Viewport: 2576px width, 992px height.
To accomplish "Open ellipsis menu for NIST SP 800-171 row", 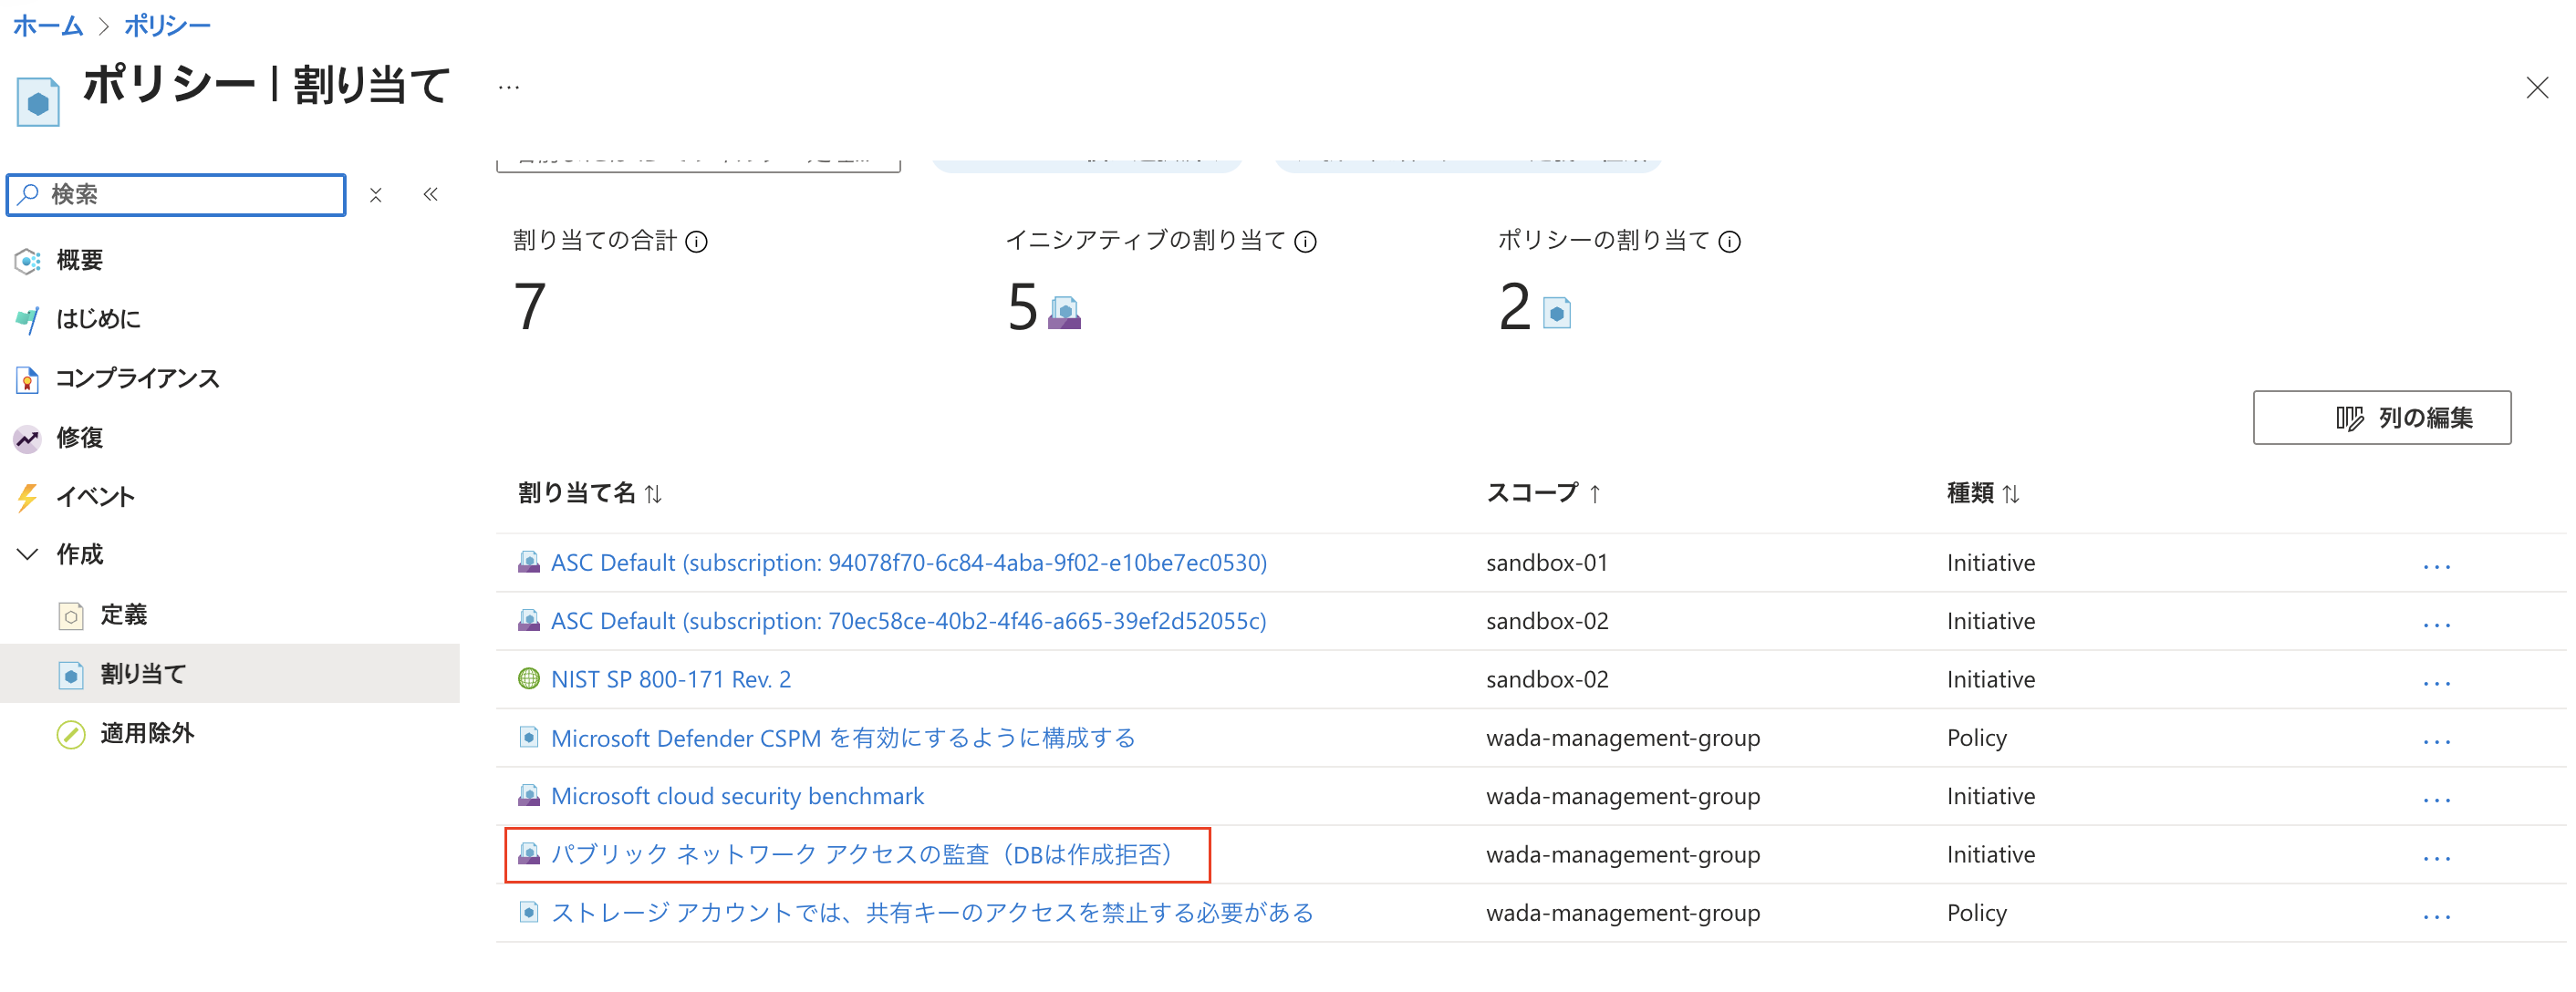I will (2437, 682).
